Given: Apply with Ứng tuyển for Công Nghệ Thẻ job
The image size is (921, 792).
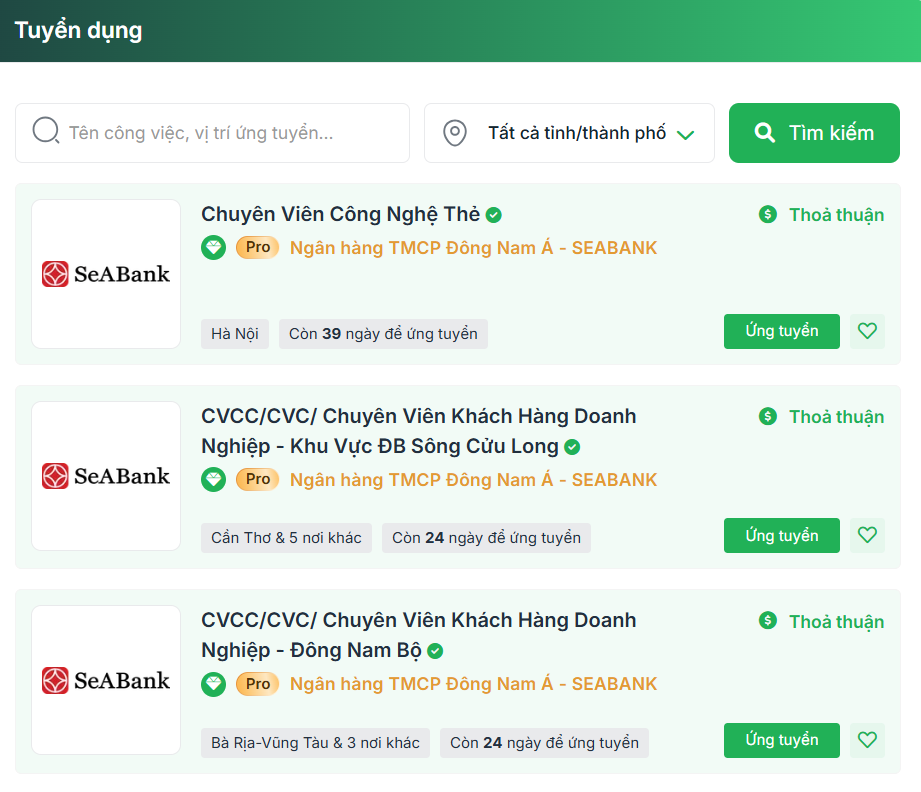Looking at the screenshot, I should click(x=782, y=331).
